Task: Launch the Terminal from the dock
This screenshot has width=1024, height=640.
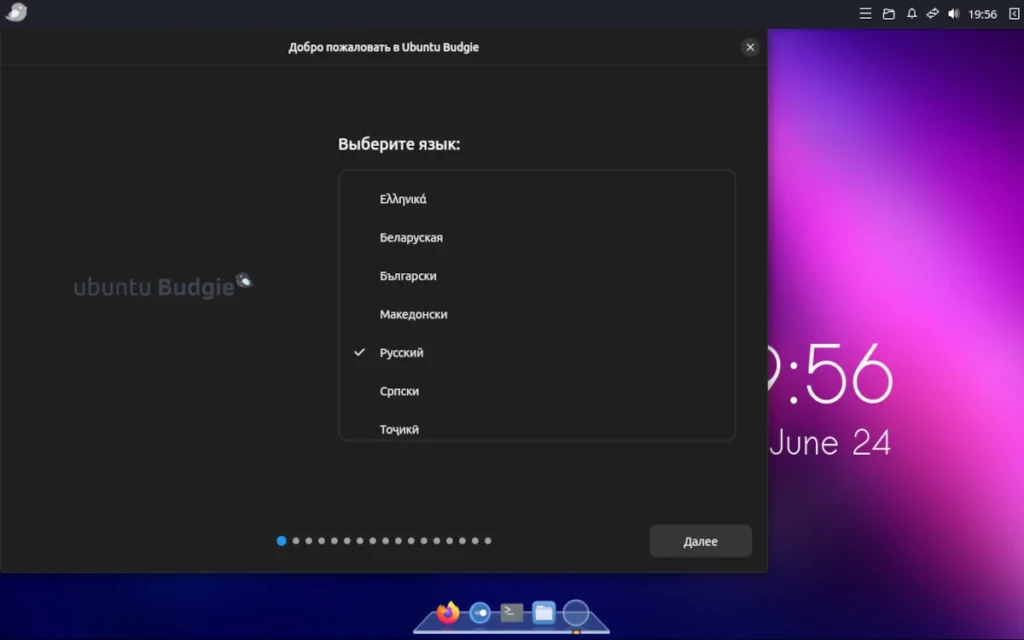Action: (x=511, y=613)
